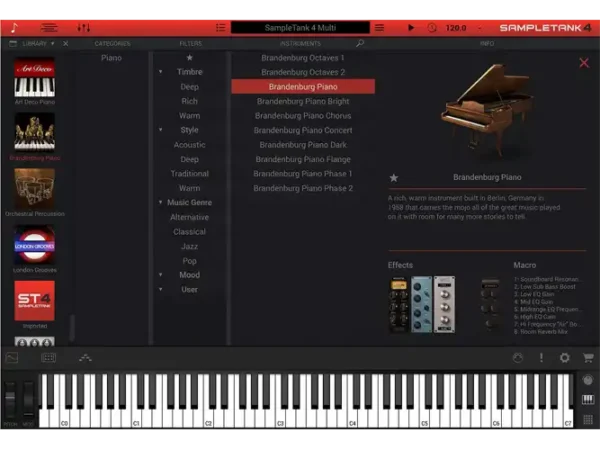Image resolution: width=600 pixels, height=450 pixels.
Task: Select Brandenburg Piano Bright instrument
Action: 303,101
